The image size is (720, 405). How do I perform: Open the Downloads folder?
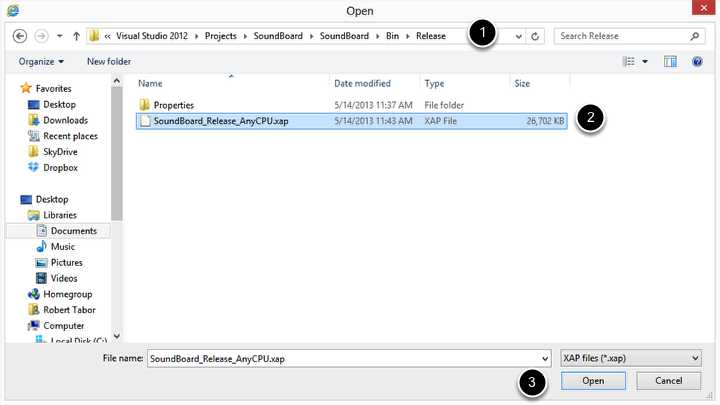pyautogui.click(x=65, y=120)
